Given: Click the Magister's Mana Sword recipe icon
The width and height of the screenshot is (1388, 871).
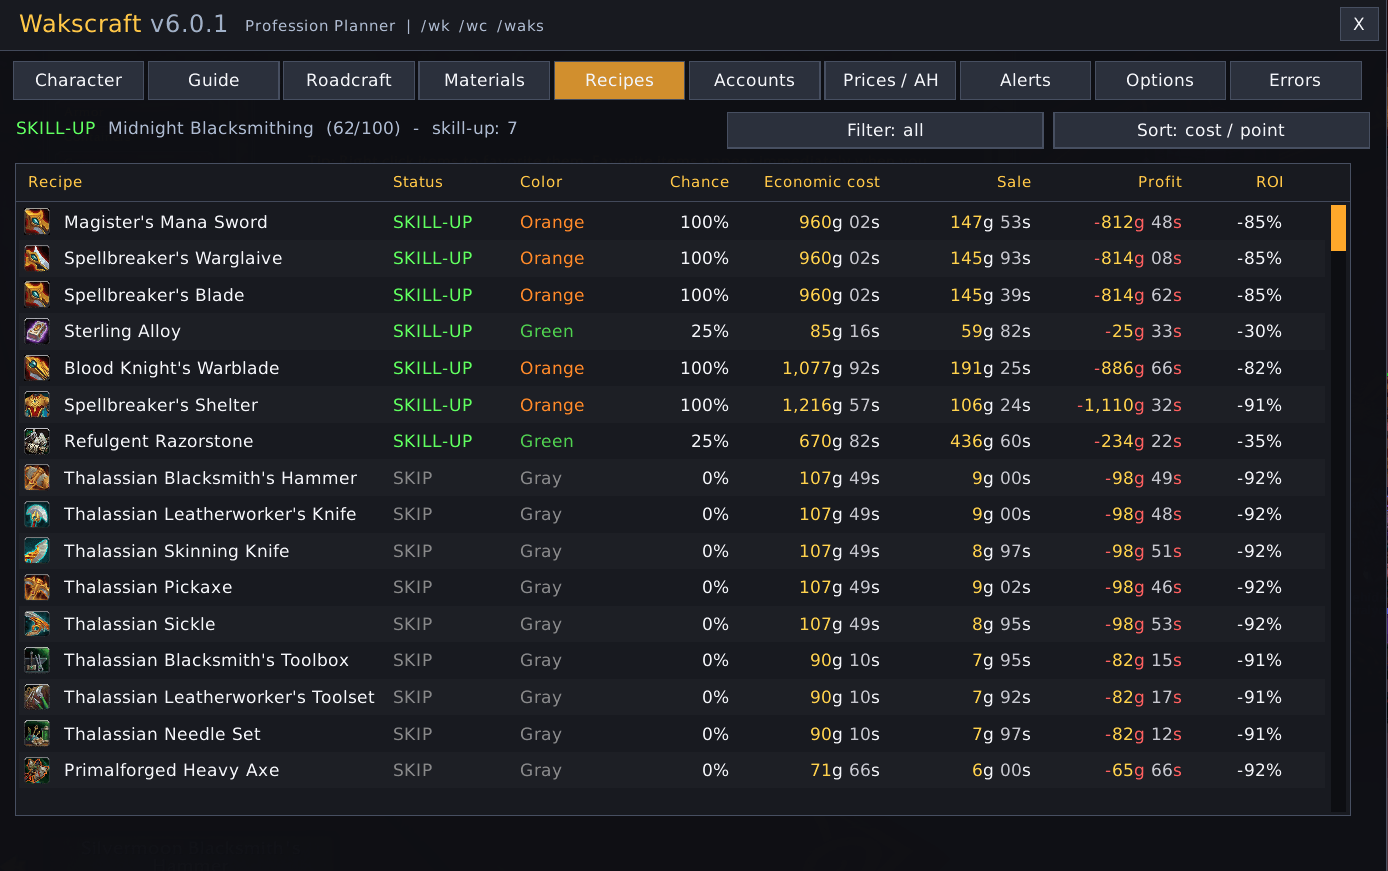Looking at the screenshot, I should [37, 221].
